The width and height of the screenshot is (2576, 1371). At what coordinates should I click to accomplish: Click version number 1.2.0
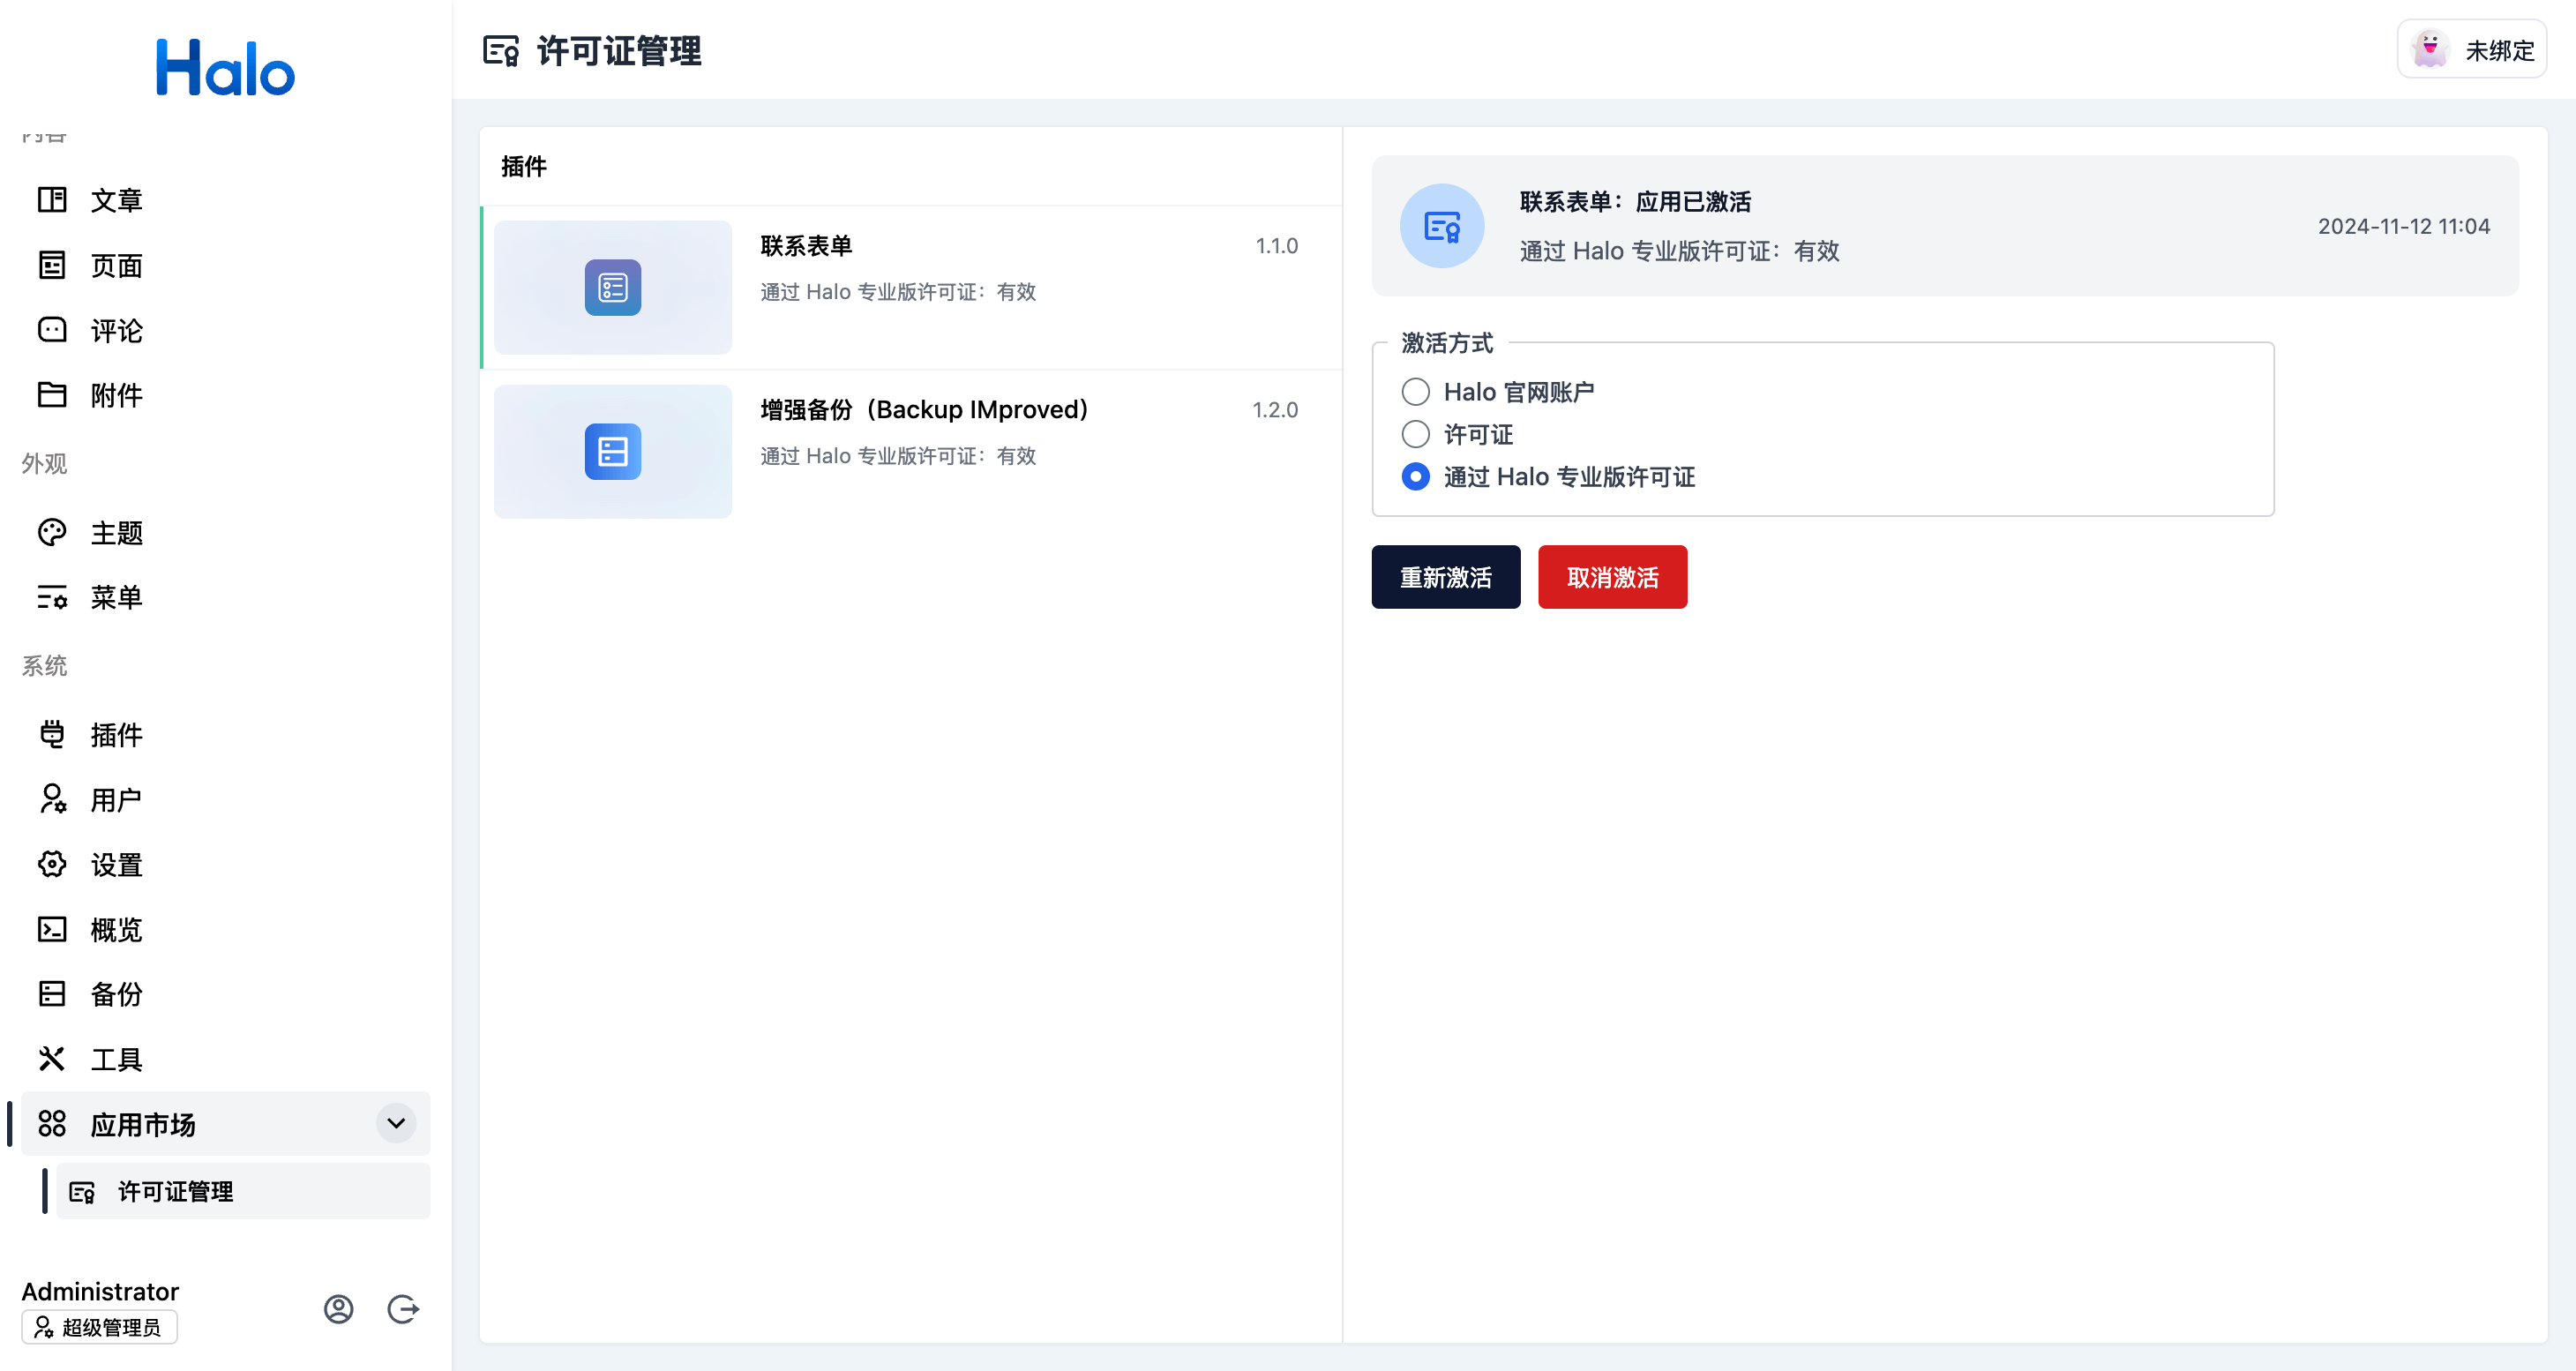[x=1275, y=410]
